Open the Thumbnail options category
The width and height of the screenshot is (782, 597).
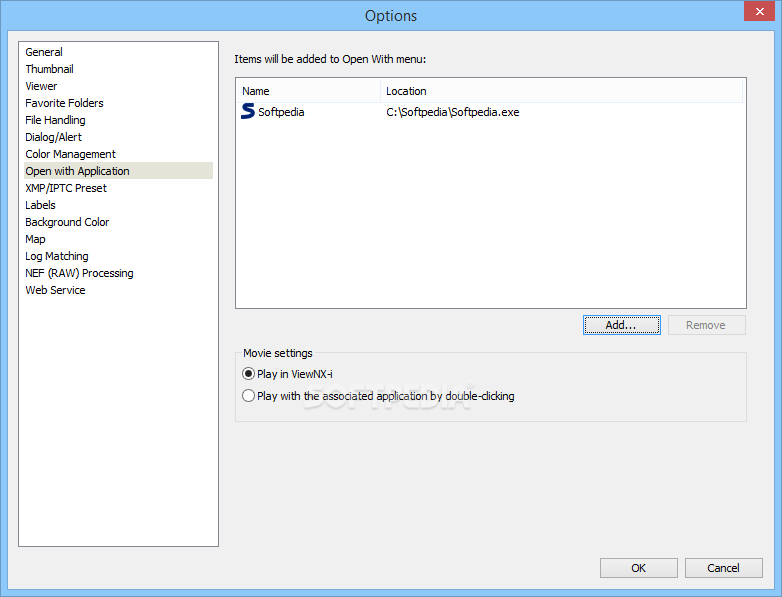49,69
